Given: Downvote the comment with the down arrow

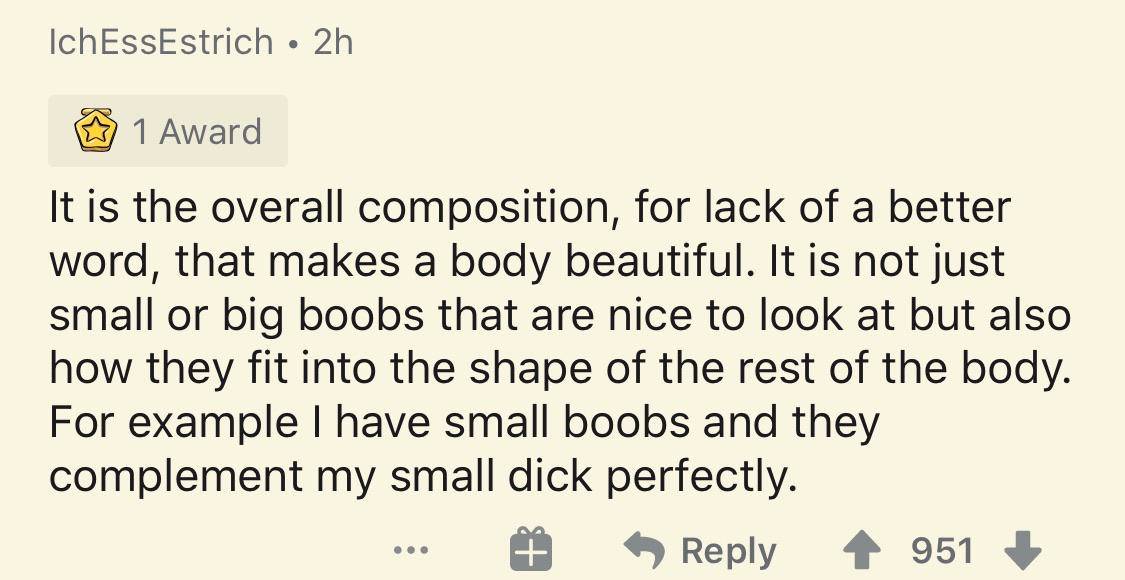Looking at the screenshot, I should (1022, 550).
